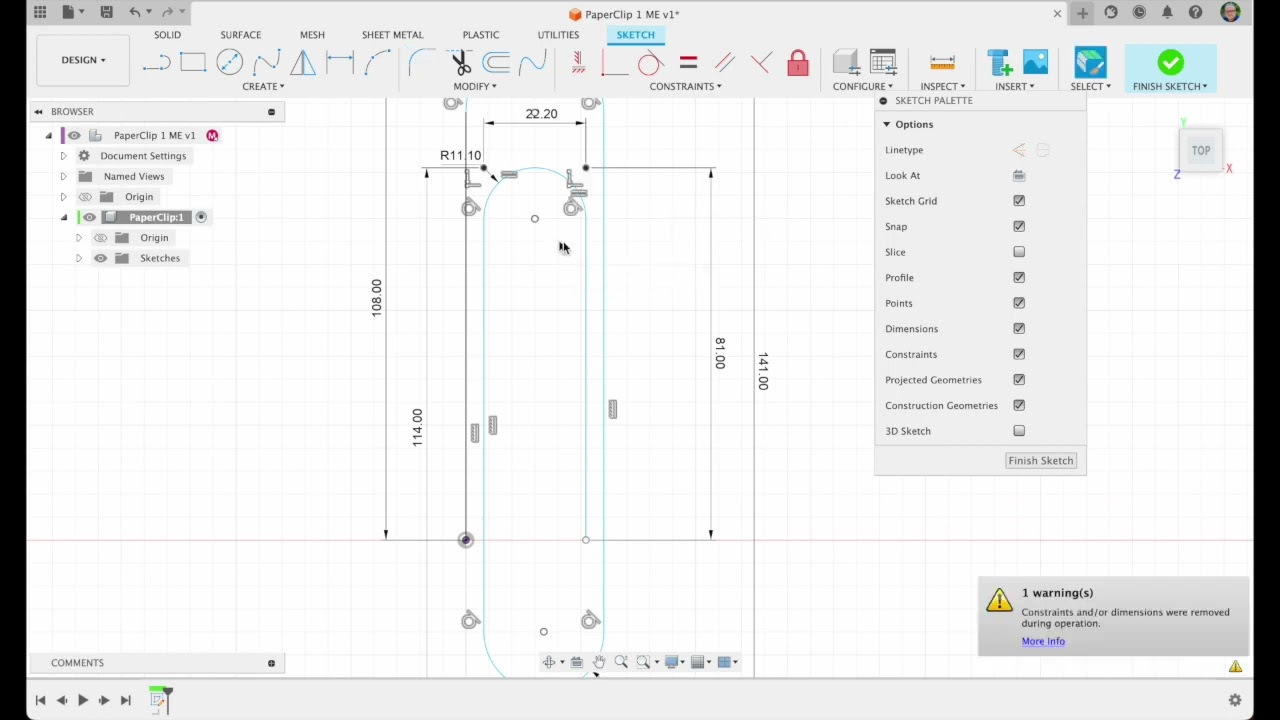Select the Trim scissors tool
This screenshot has width=1280, height=720.
pyautogui.click(x=460, y=64)
